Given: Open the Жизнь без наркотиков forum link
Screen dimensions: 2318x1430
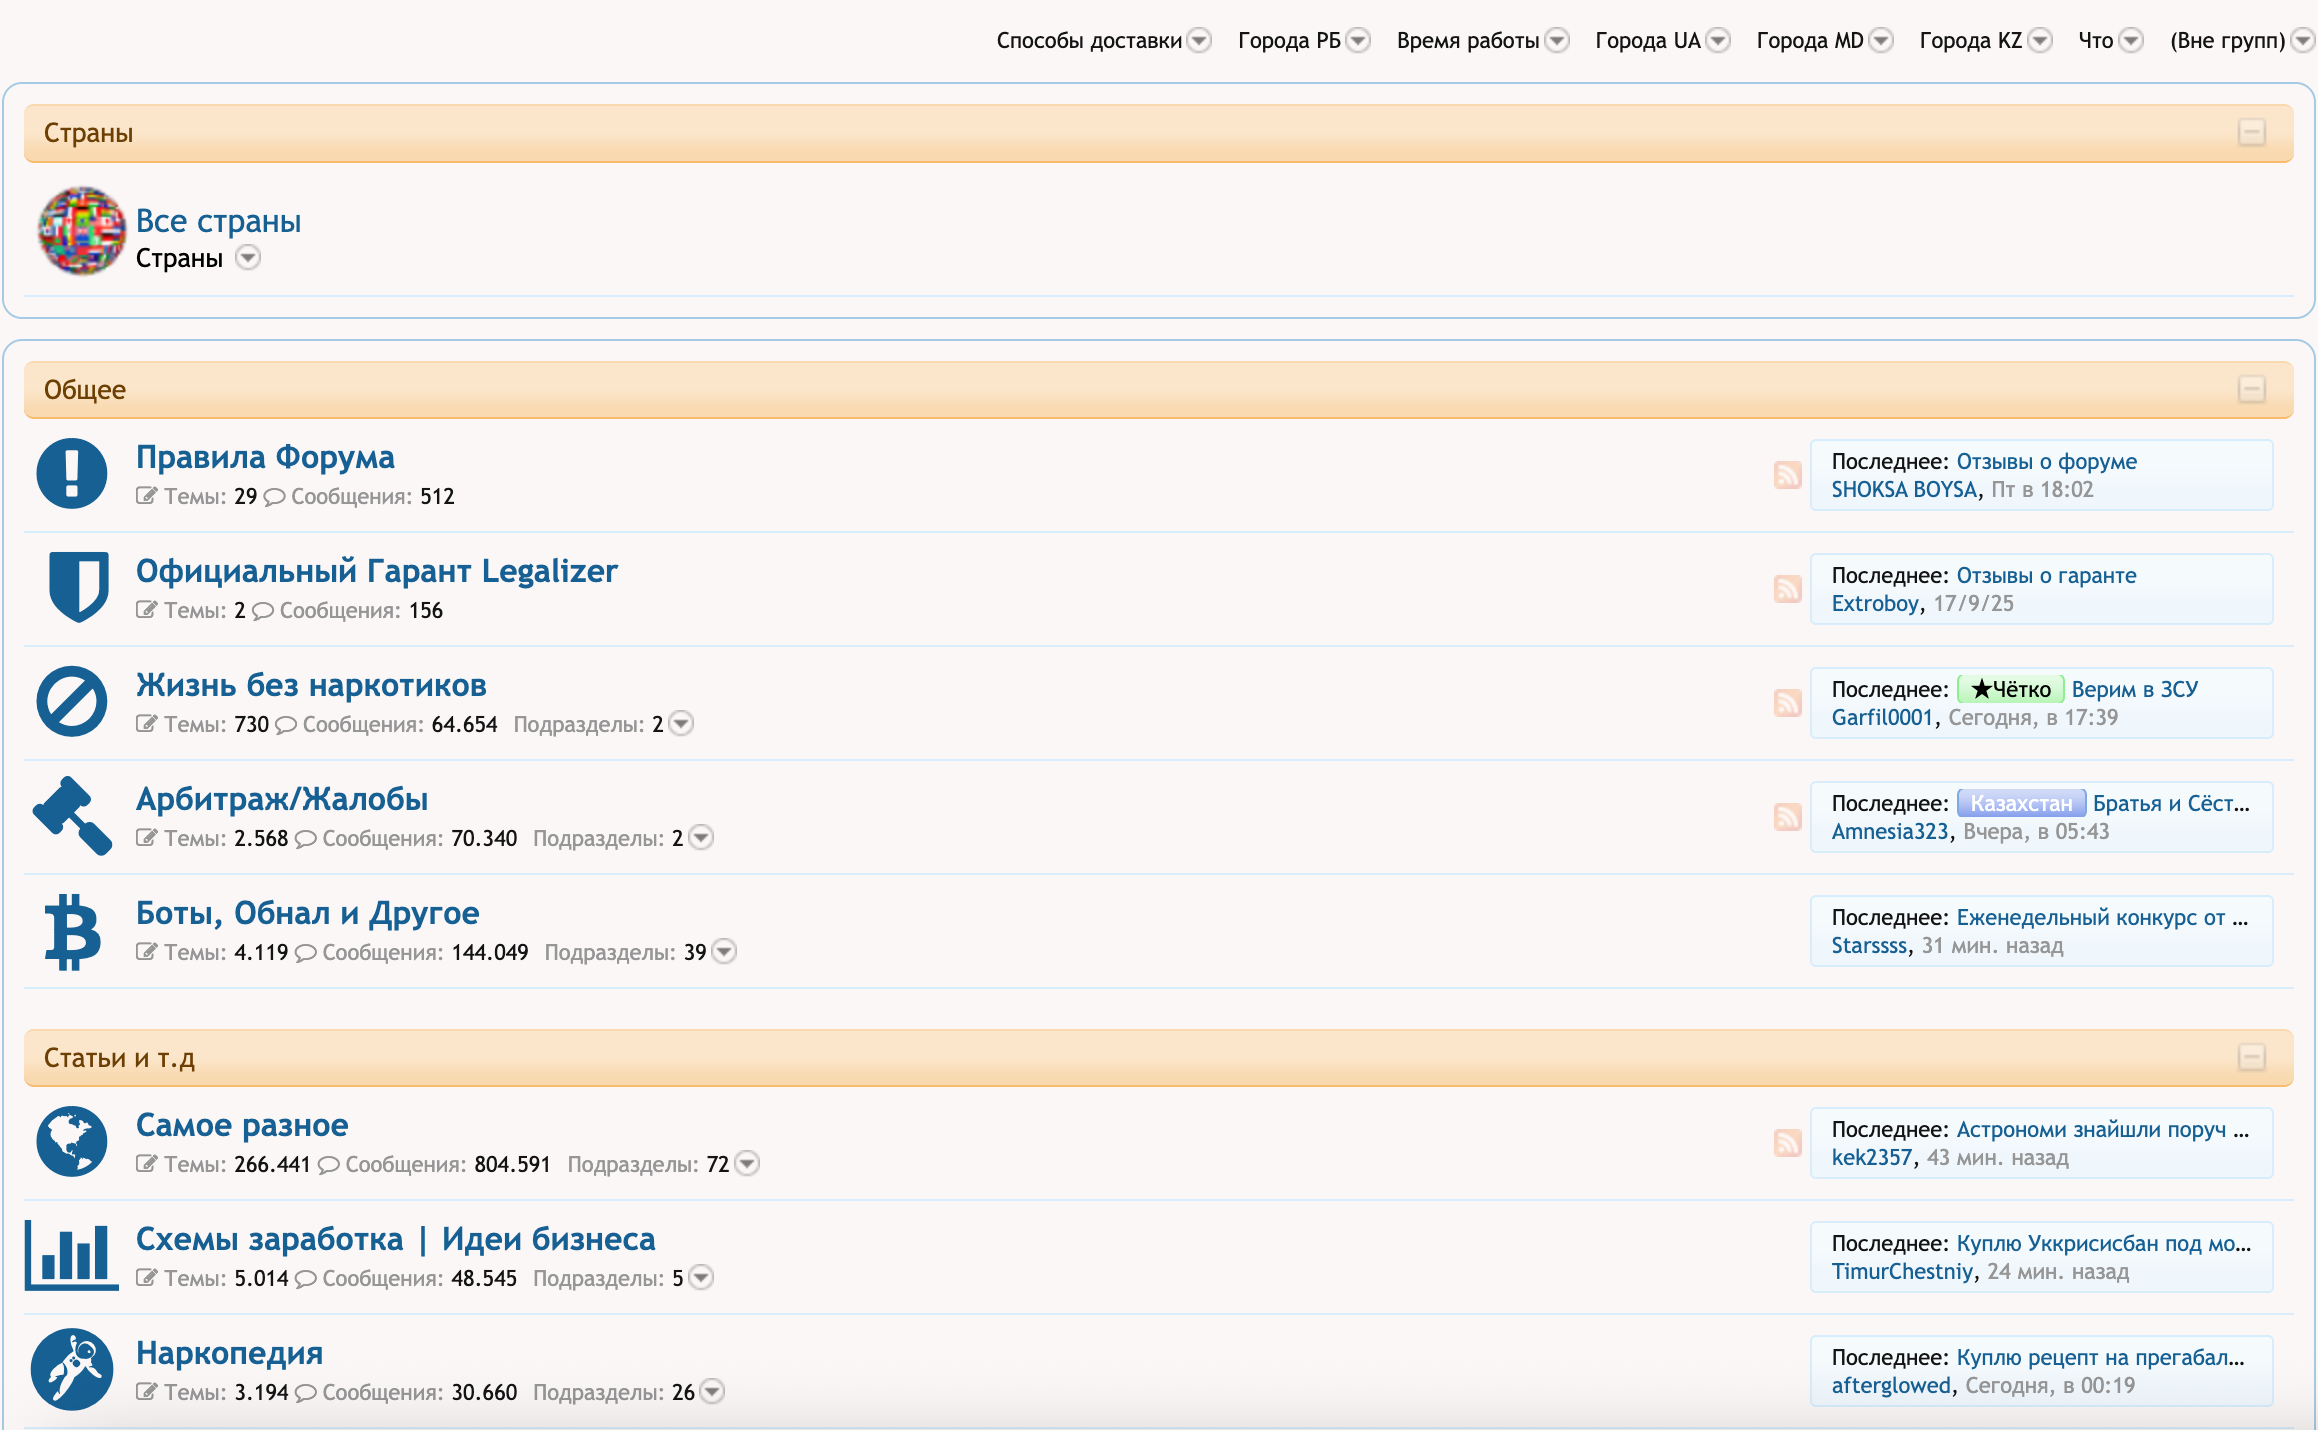Looking at the screenshot, I should pos(311,685).
